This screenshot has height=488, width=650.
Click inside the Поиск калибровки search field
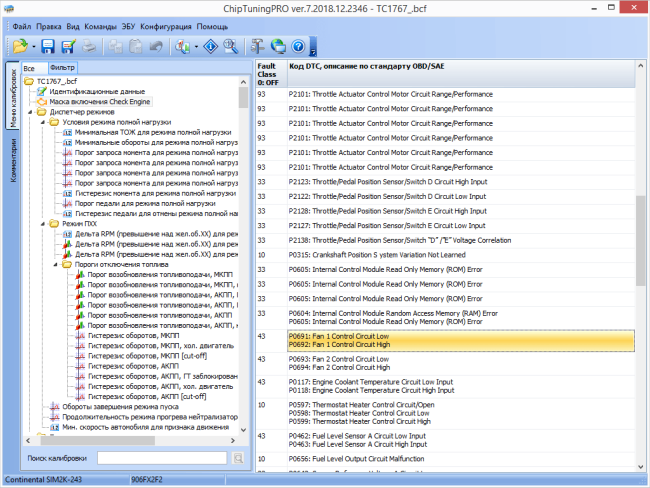[162, 458]
